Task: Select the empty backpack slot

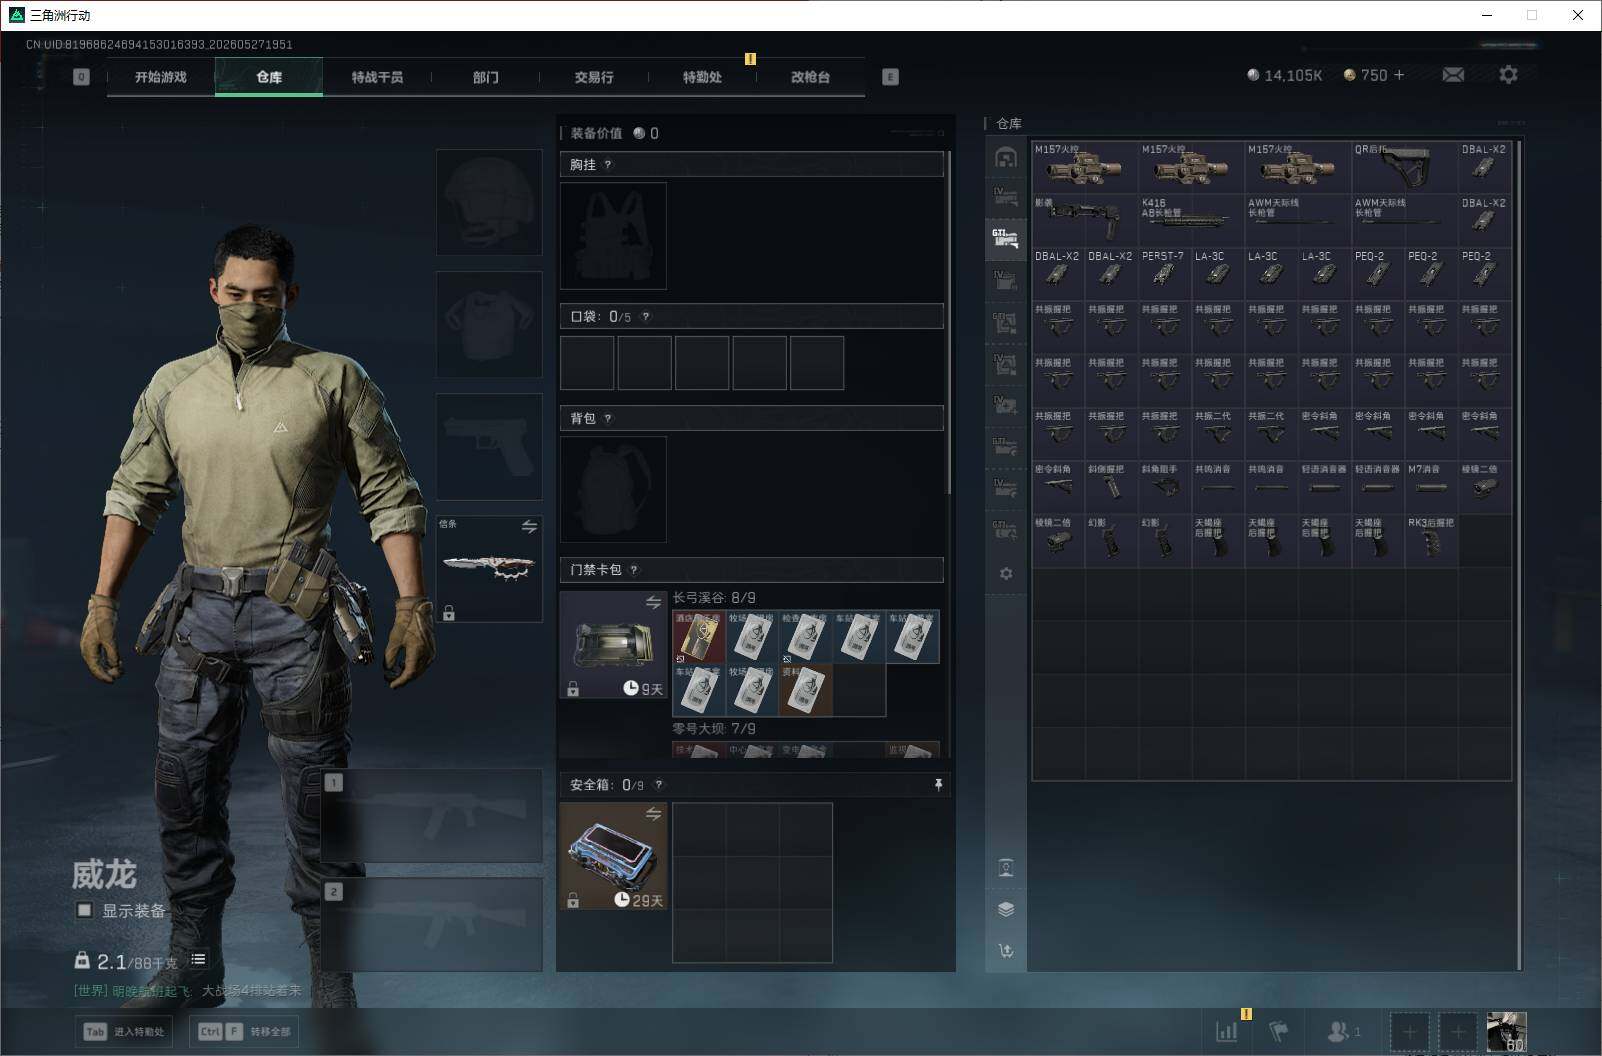Action: 613,489
